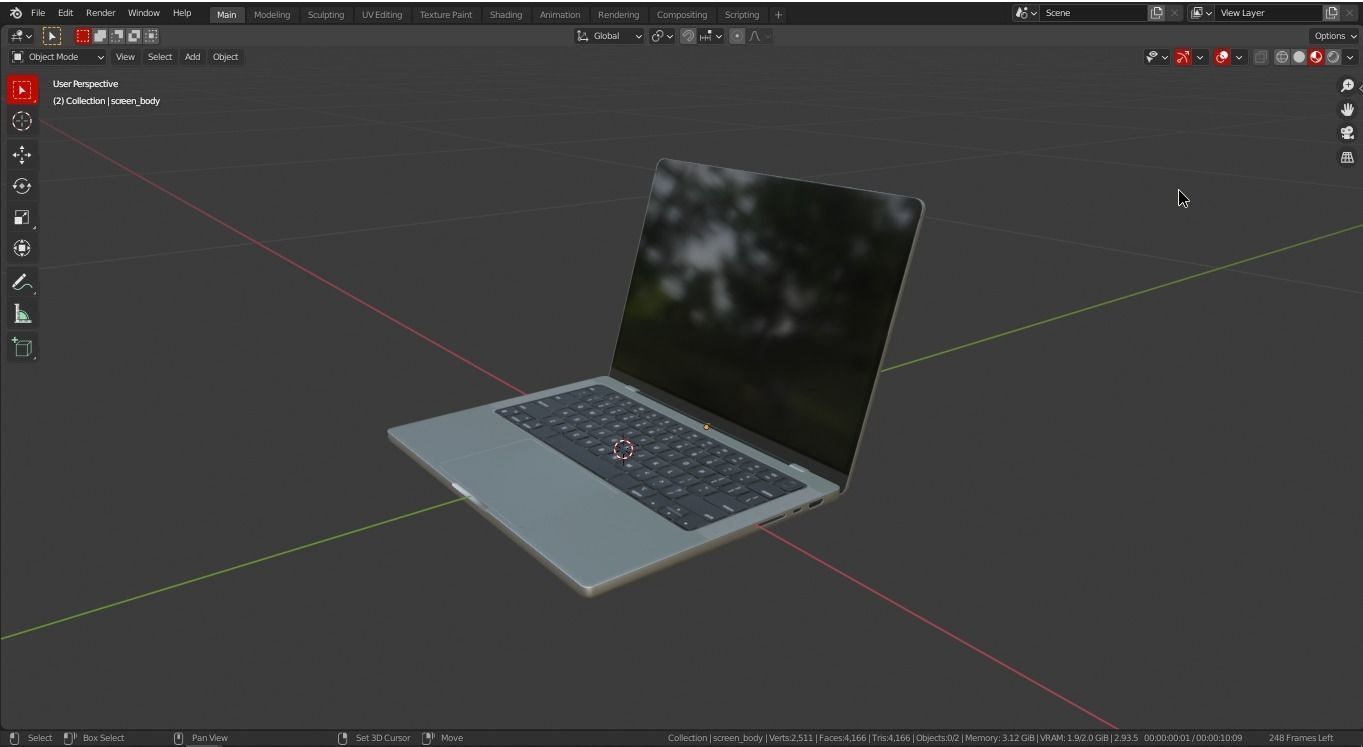Choose the Move tool
This screenshot has width=1363, height=747.
(22, 155)
